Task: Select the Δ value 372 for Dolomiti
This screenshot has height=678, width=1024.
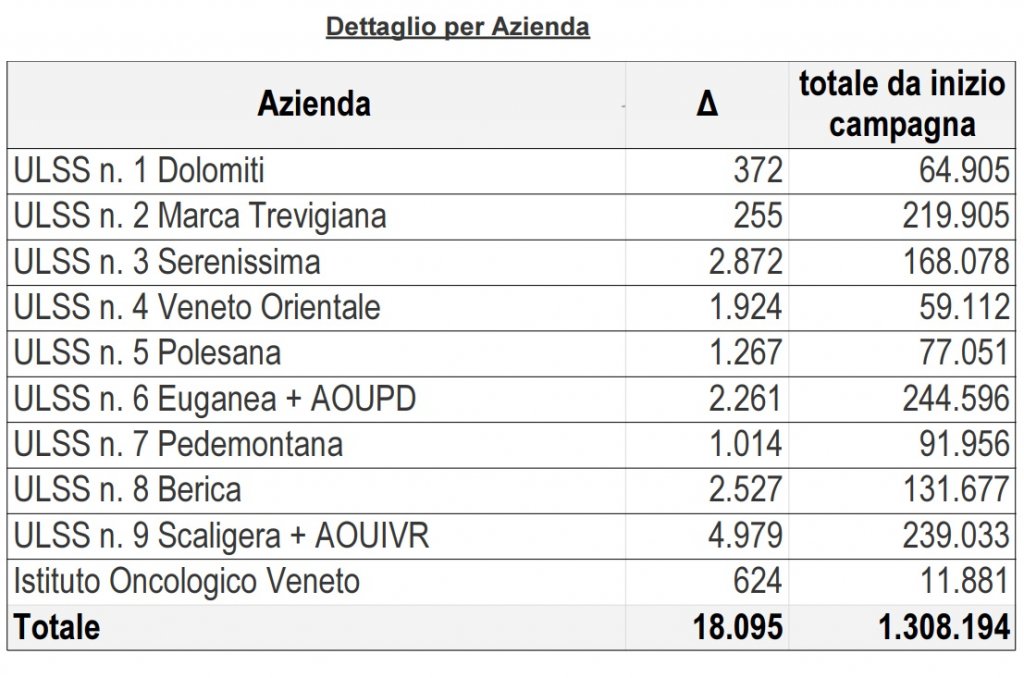Action: point(758,171)
